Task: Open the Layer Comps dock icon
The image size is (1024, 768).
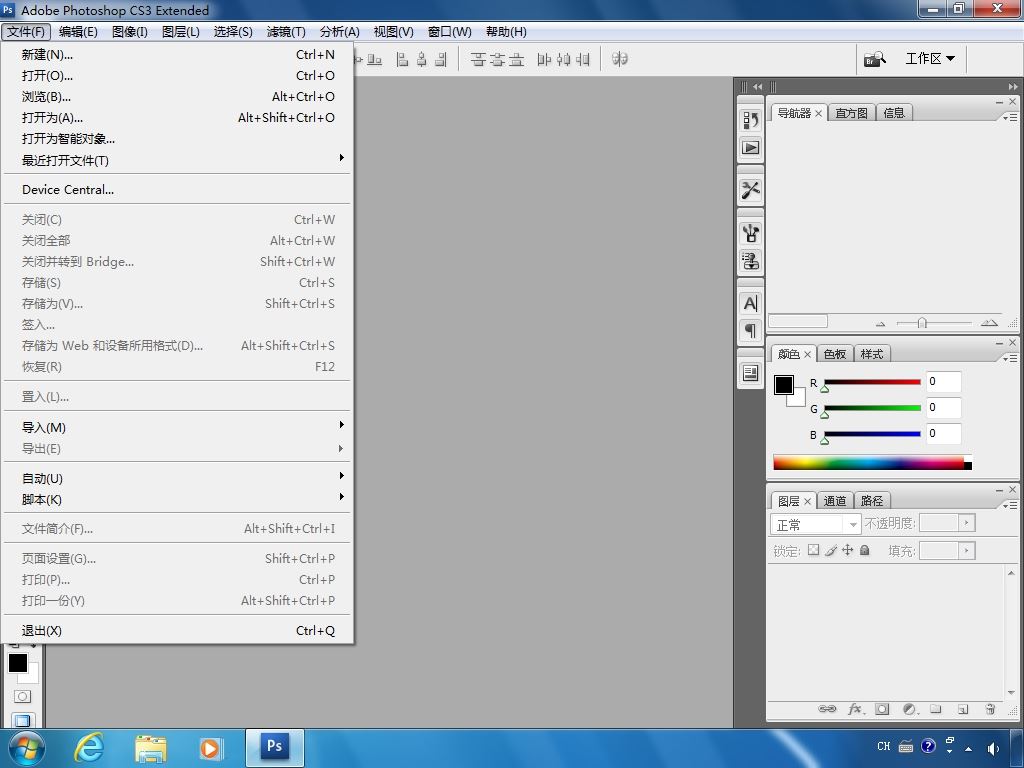Action: [x=750, y=374]
